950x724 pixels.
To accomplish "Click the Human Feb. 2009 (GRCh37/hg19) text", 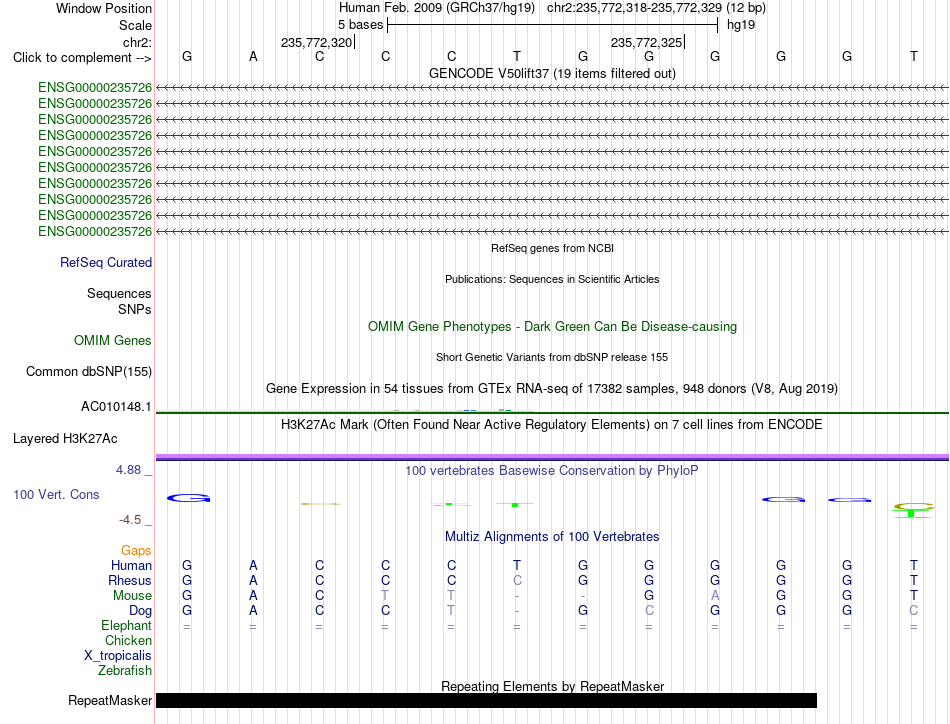I will point(437,8).
